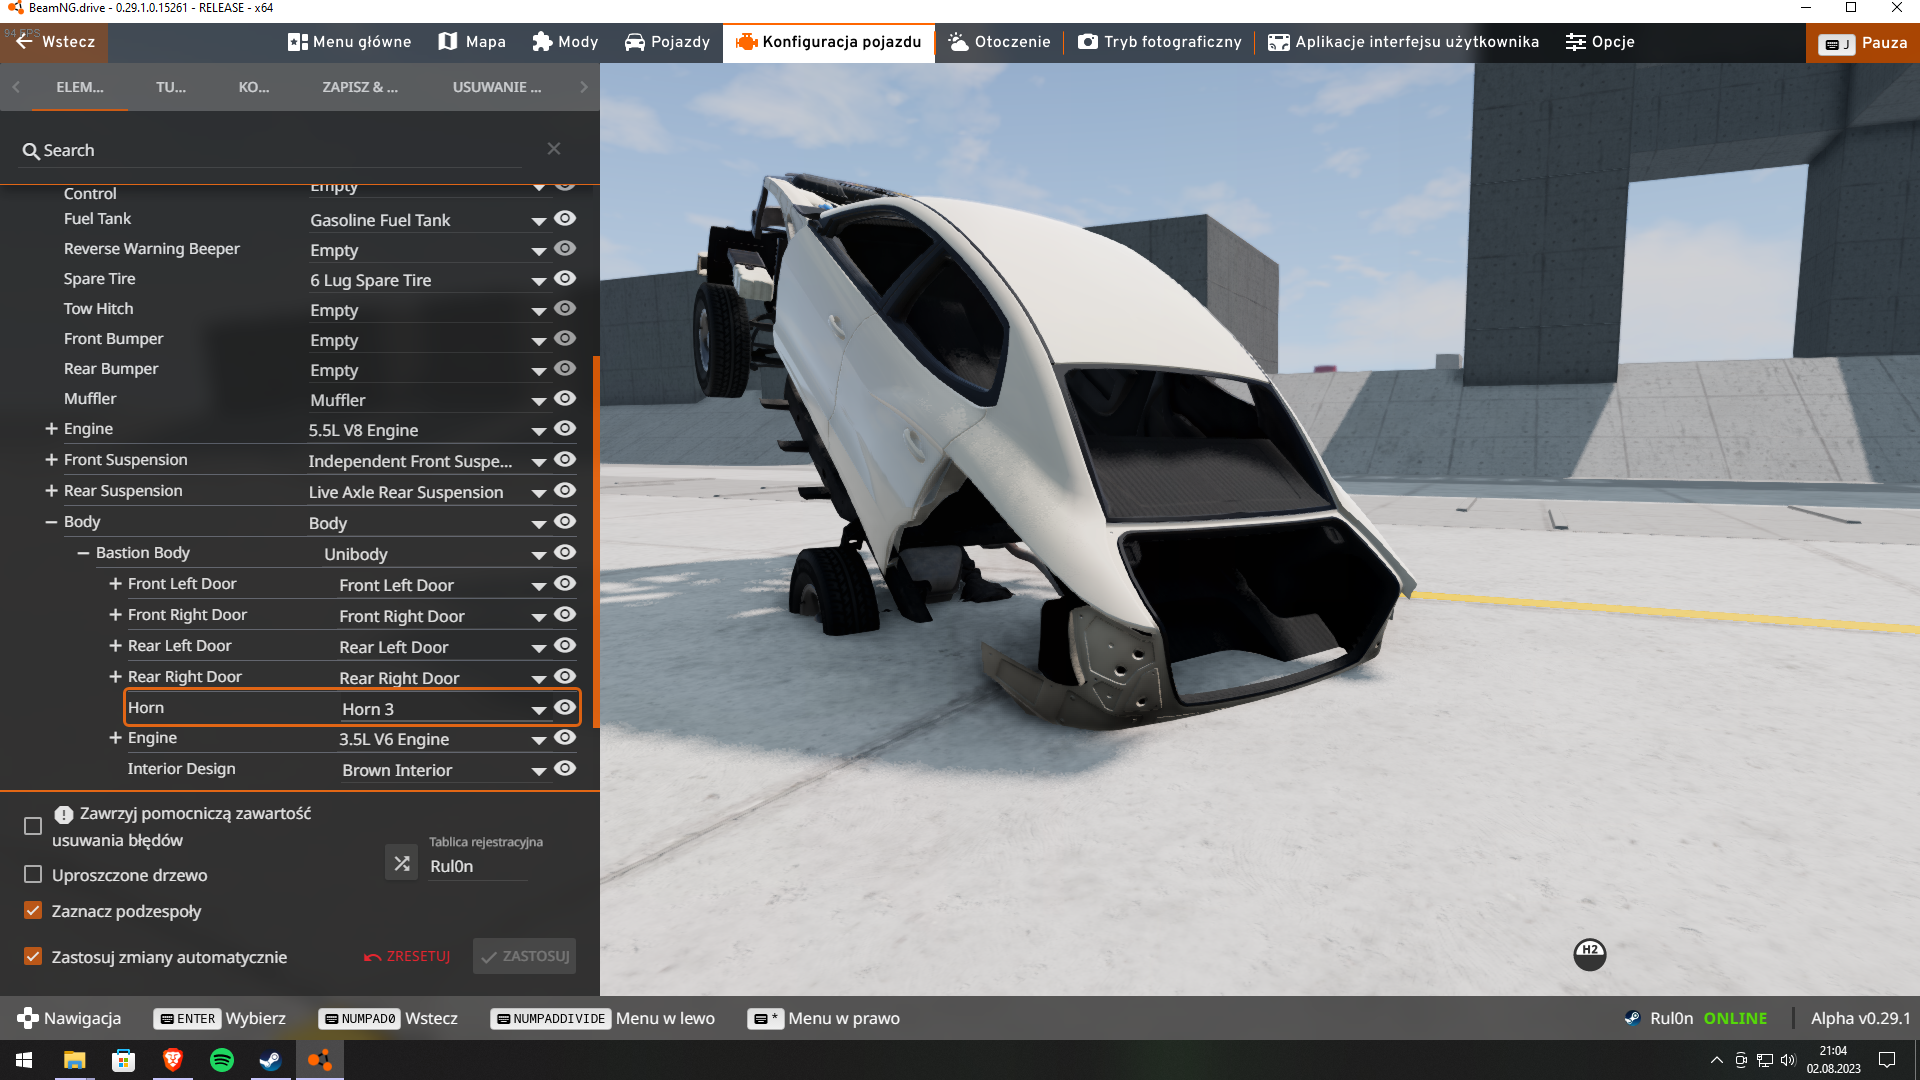Open the Horn 3 dropdown

pos(444,709)
